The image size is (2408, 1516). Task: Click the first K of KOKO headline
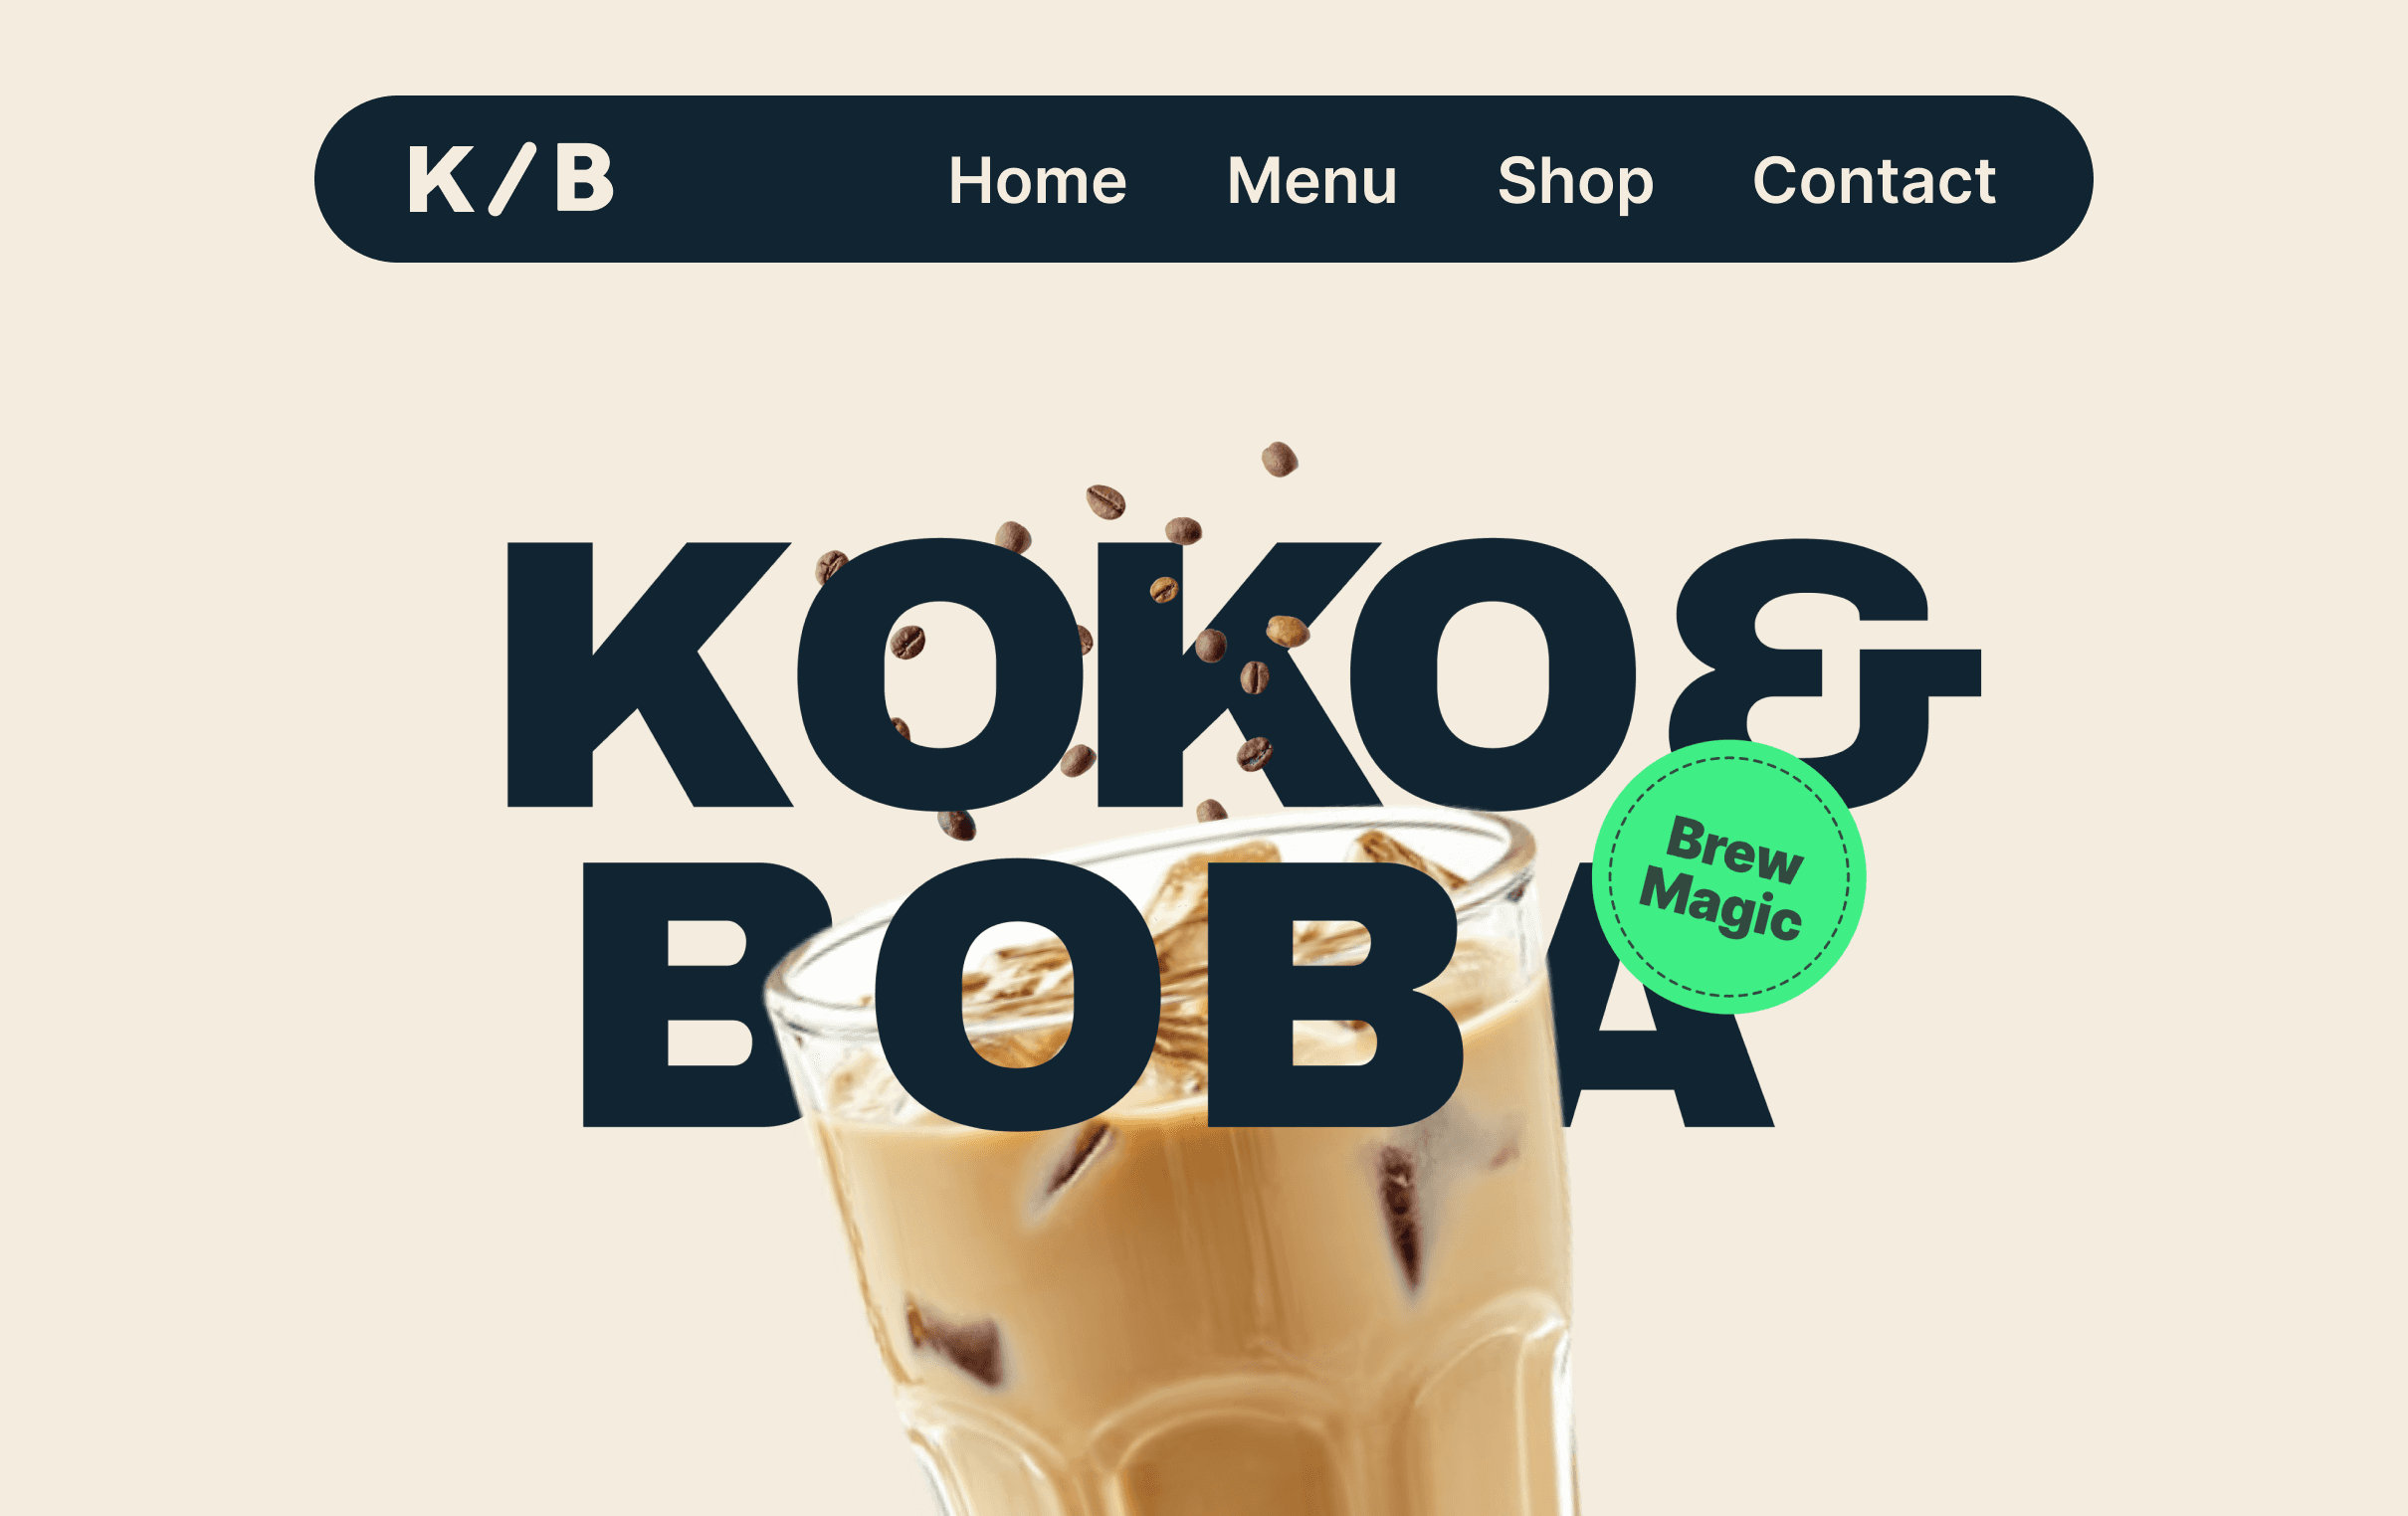click(648, 674)
